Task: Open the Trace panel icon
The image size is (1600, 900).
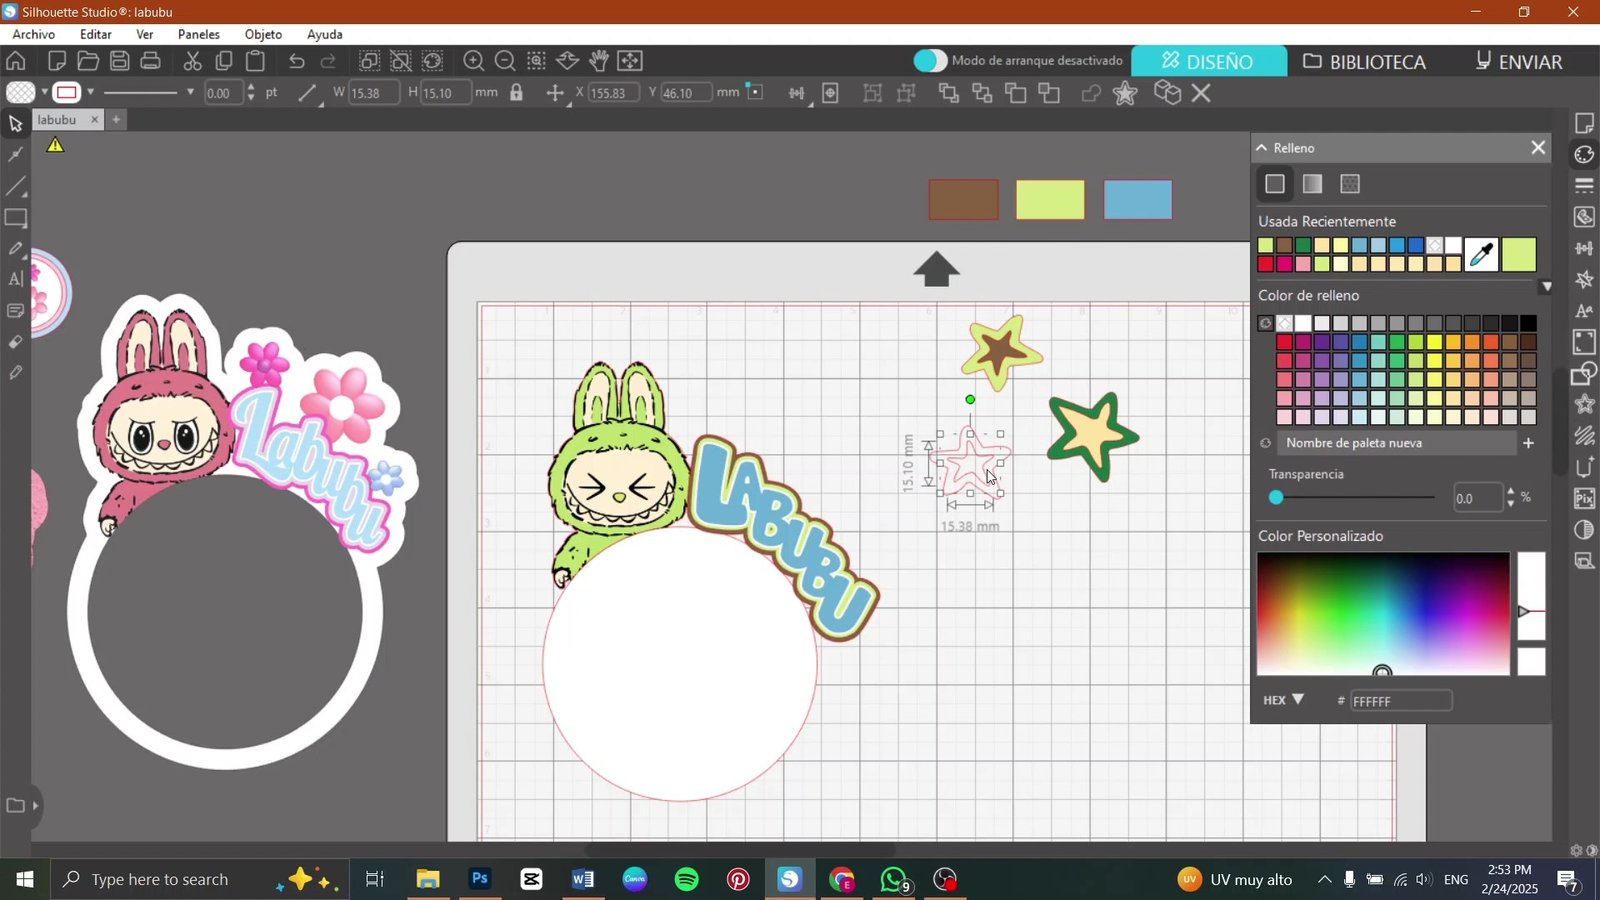Action: pos(1584,217)
